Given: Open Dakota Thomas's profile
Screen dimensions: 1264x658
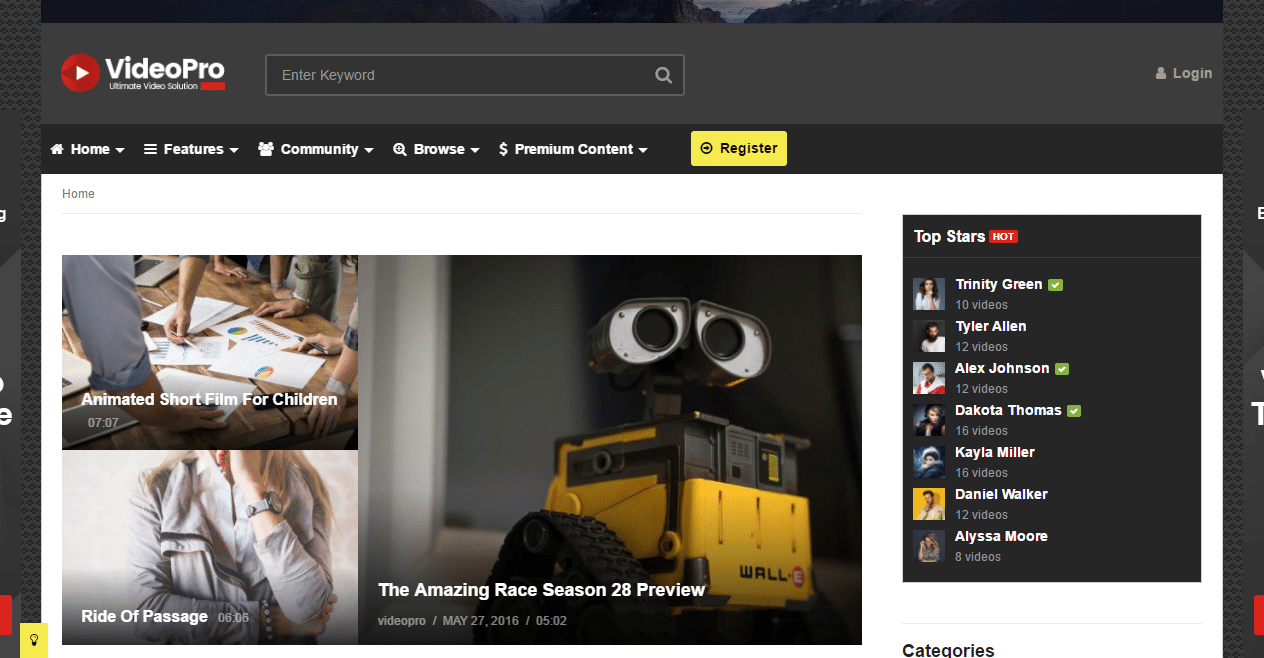Looking at the screenshot, I should 1008,410.
